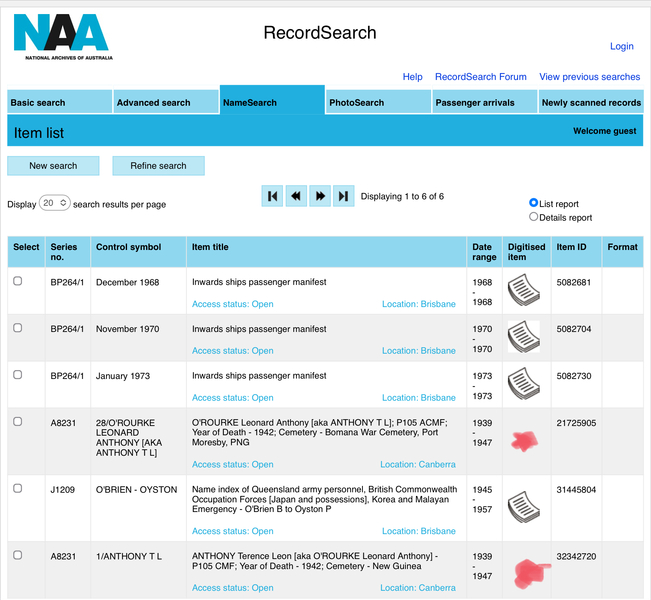
Task: Switch to the Basic search tab
Action: 59,102
